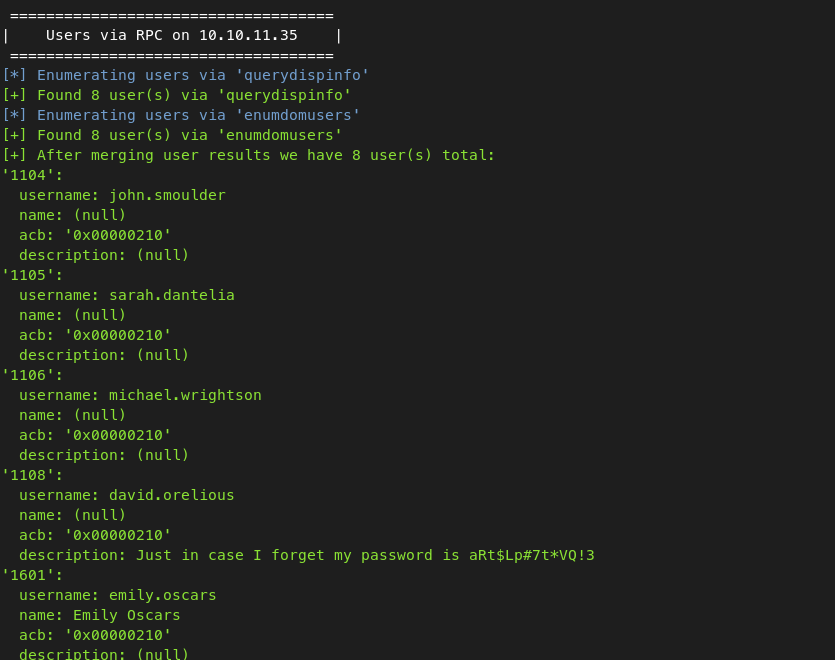Click the '1106' user ID line
The image size is (835, 660).
tap(32, 376)
